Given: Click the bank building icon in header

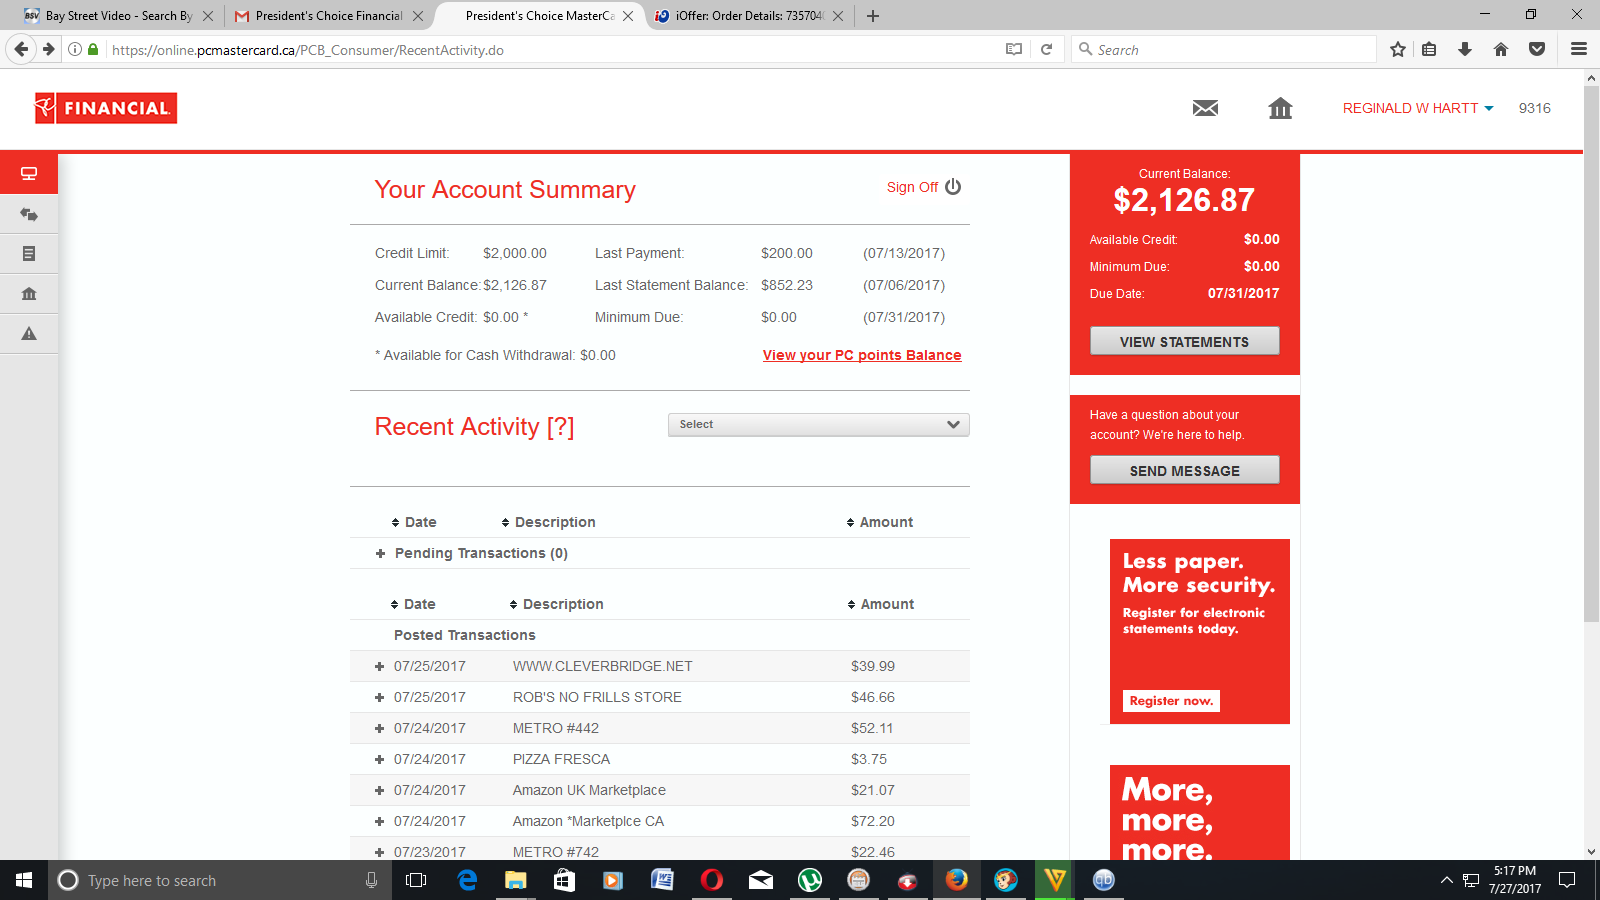Looking at the screenshot, I should [x=1280, y=108].
